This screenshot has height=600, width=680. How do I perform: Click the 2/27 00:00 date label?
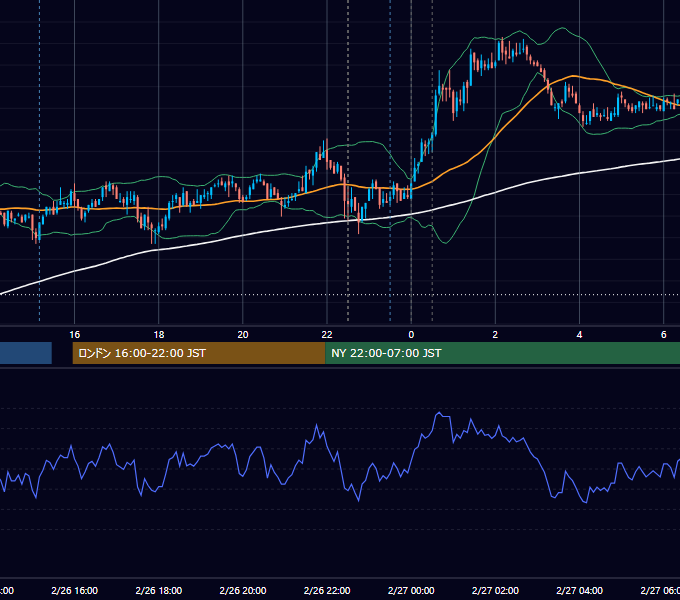point(411,590)
